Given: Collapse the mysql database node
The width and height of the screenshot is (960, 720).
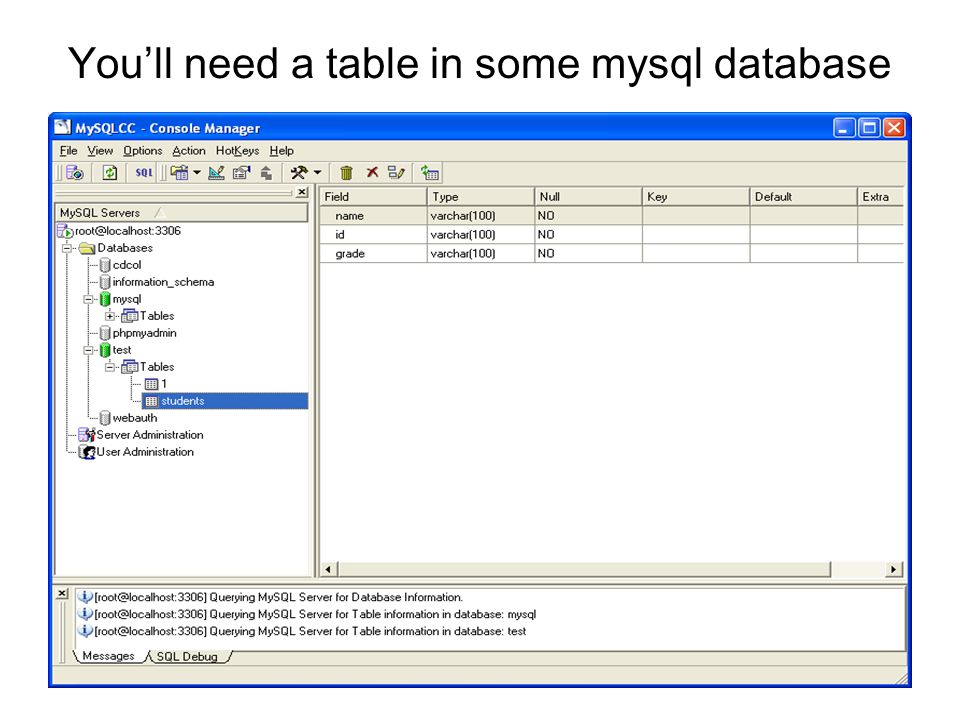Looking at the screenshot, I should click(x=88, y=299).
